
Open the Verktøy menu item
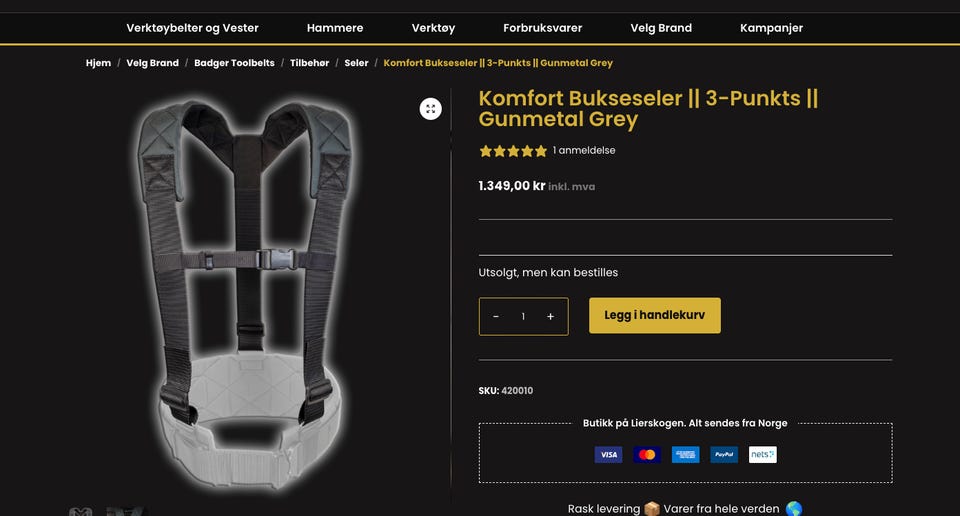[433, 28]
